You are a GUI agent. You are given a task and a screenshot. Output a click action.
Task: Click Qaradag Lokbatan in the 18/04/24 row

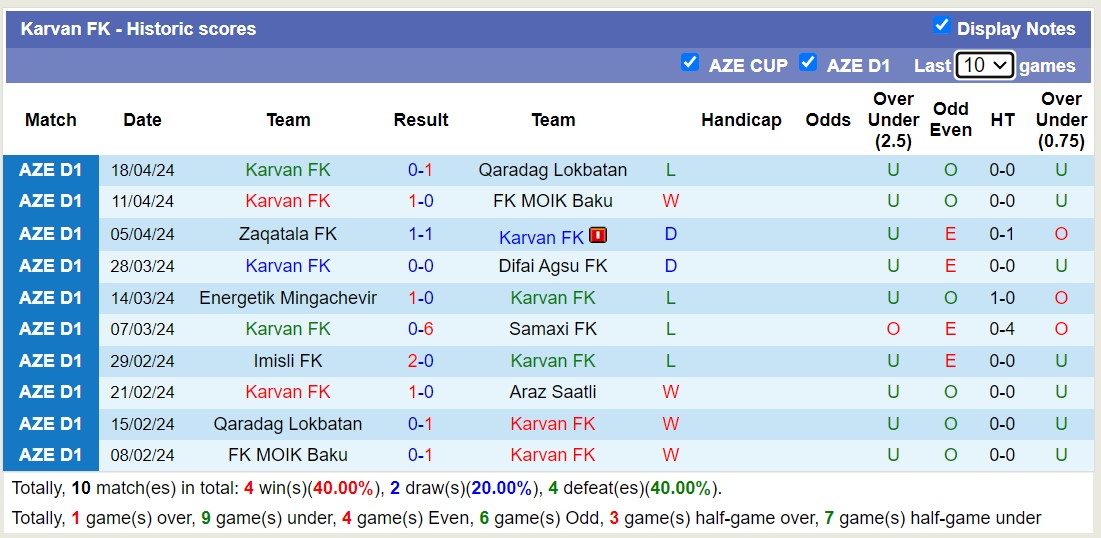pos(552,170)
